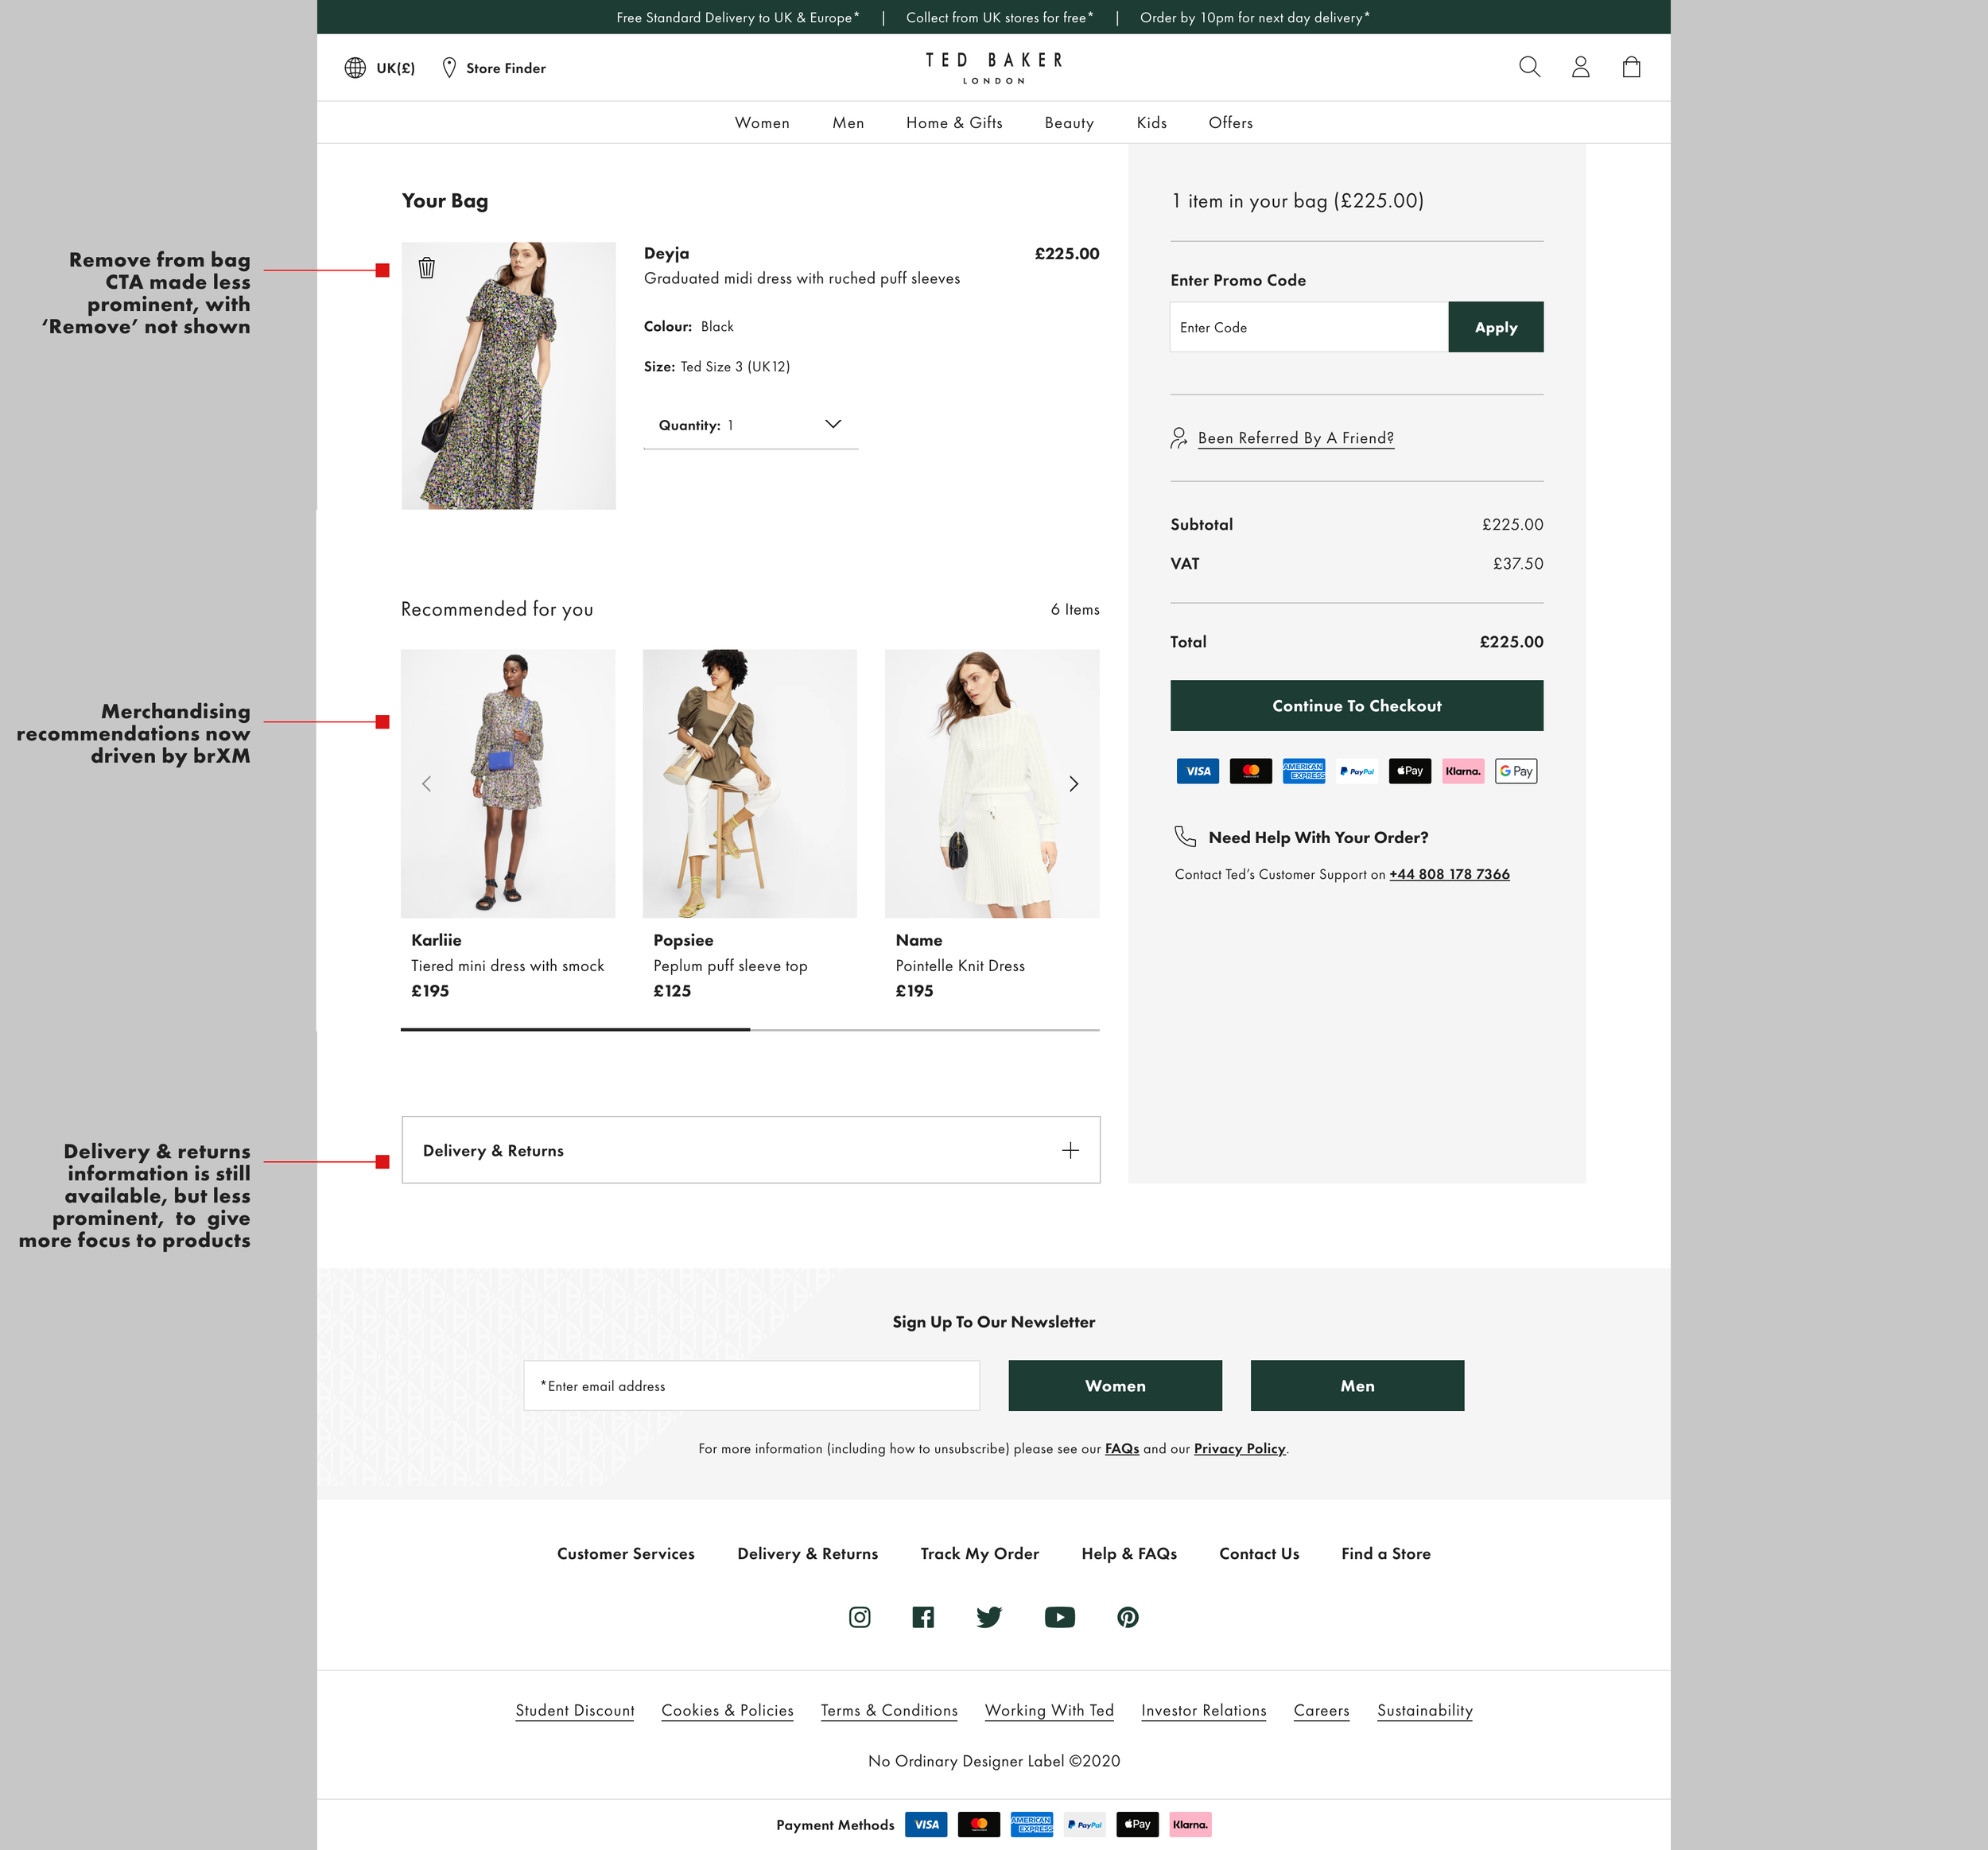This screenshot has width=1988, height=1850.
Task: Open the Kids menu
Action: click(1152, 123)
